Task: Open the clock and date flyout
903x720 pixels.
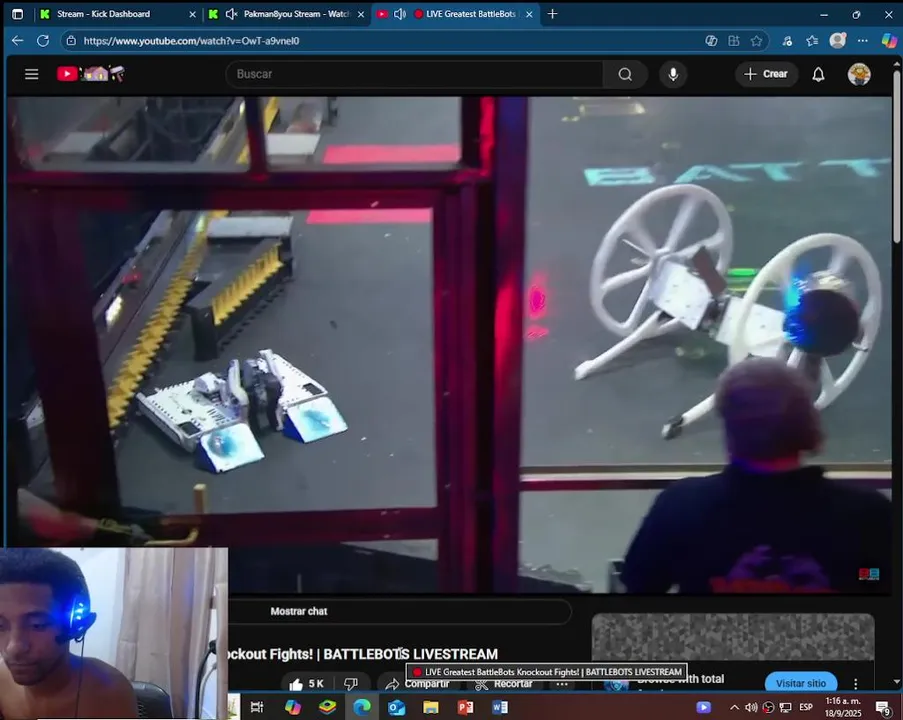Action: click(x=843, y=707)
